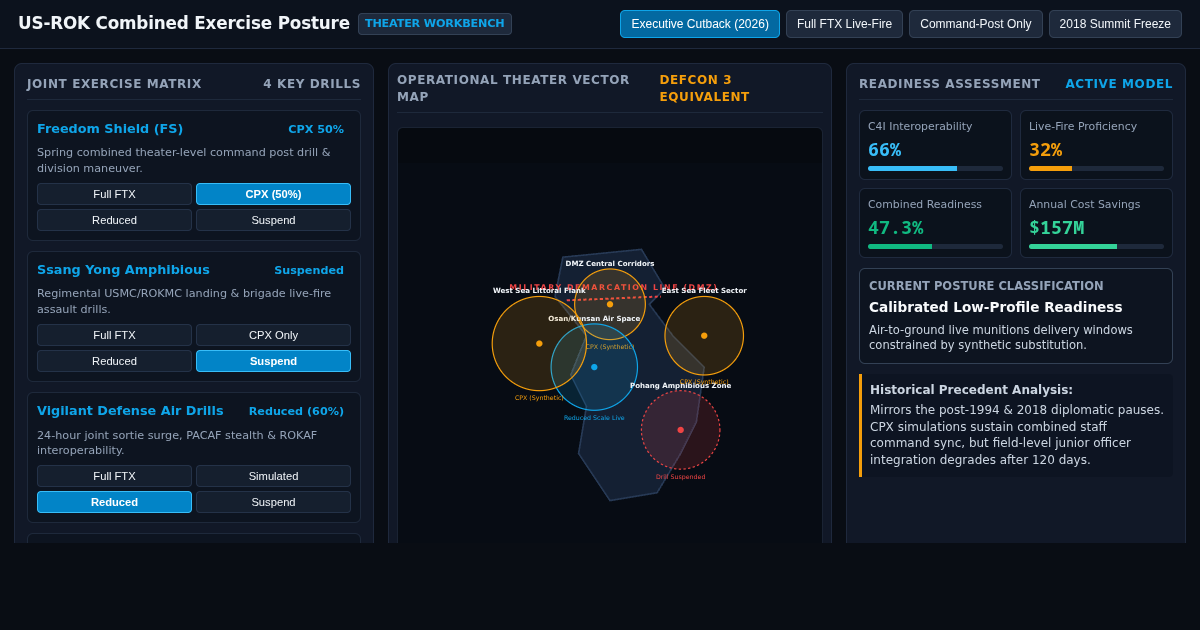The height and width of the screenshot is (630, 1200).
Task: Click the THEATER WORKBENCH badge
Action: point(435,24)
